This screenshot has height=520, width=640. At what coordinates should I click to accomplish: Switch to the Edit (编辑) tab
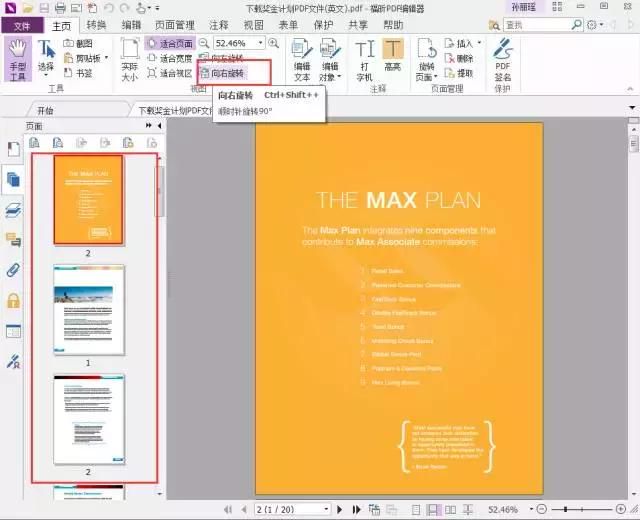point(131,25)
